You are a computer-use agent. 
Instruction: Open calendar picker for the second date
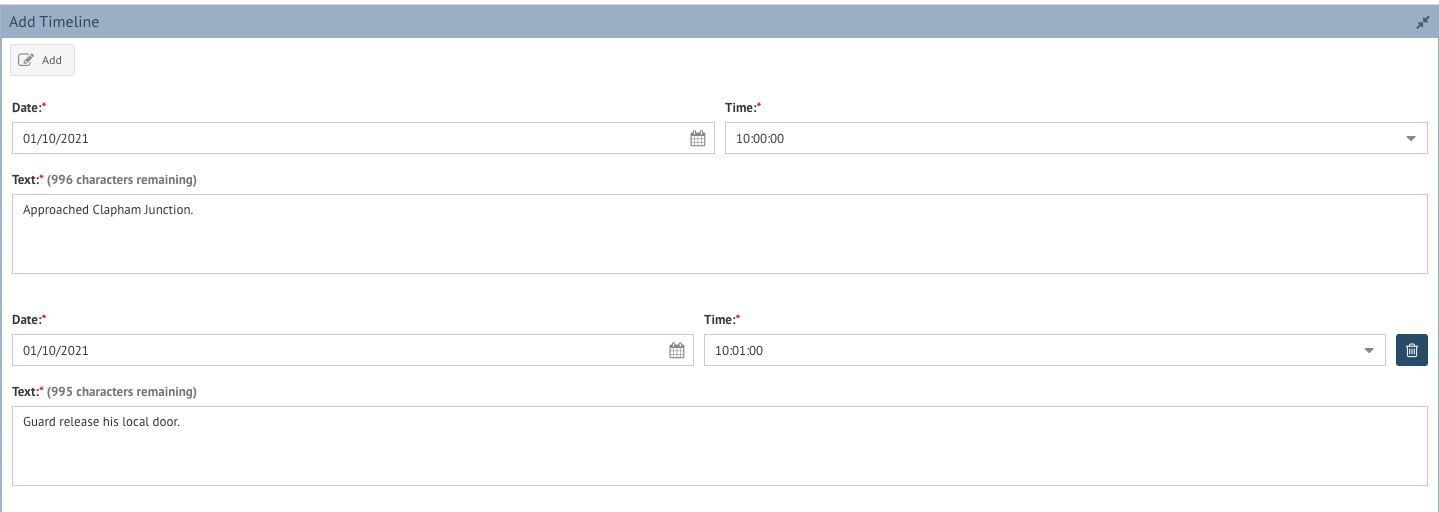pyautogui.click(x=677, y=351)
